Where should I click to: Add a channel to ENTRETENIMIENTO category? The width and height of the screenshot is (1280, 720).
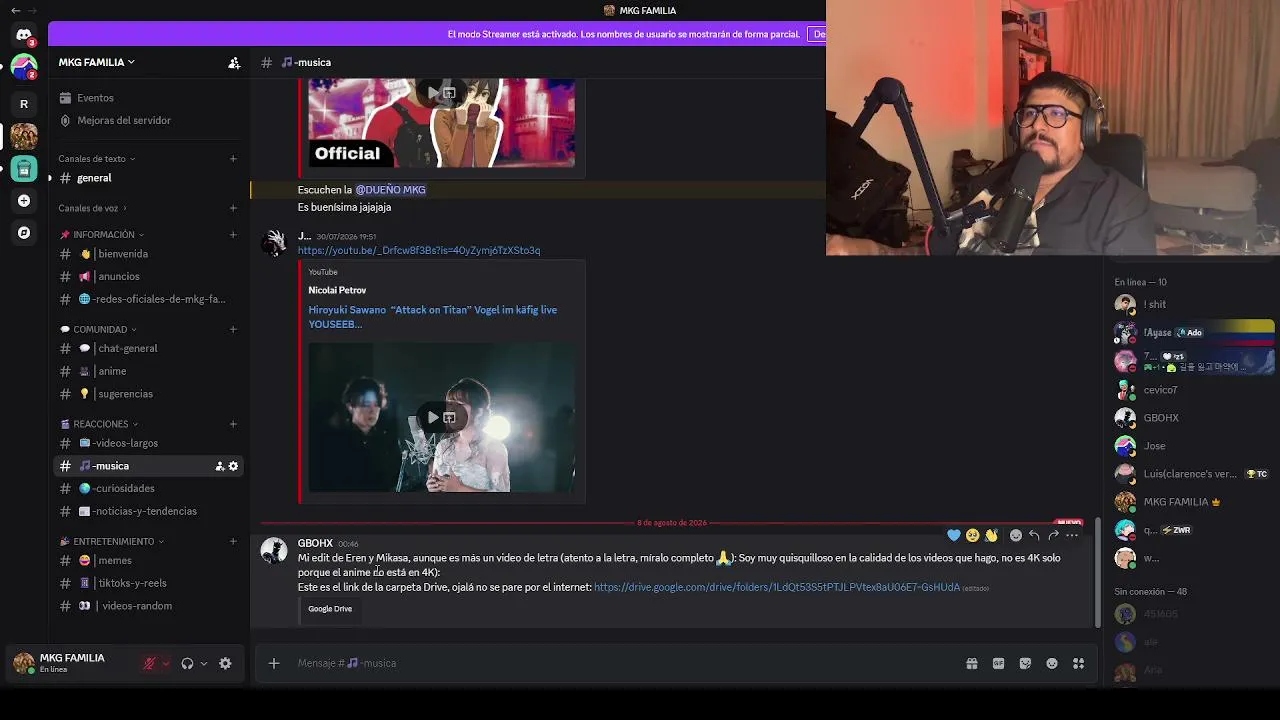click(233, 541)
